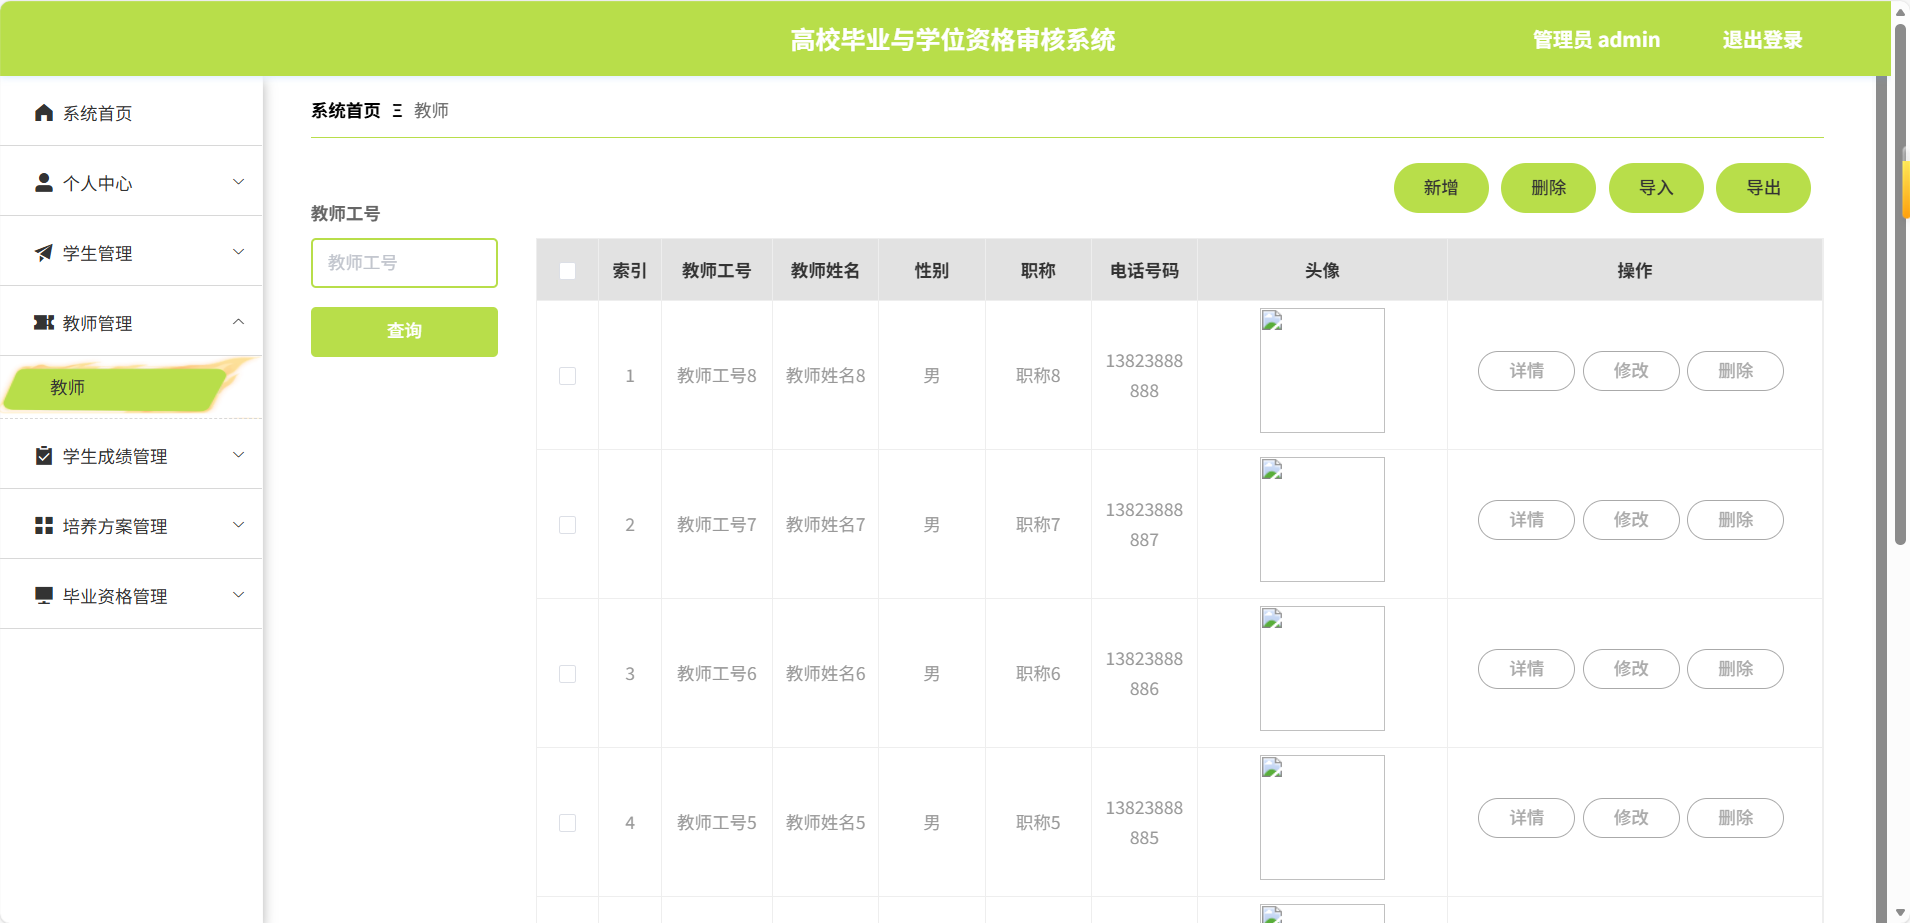1910x923 pixels.
Task: Click the 导出 export button
Action: 1763,188
